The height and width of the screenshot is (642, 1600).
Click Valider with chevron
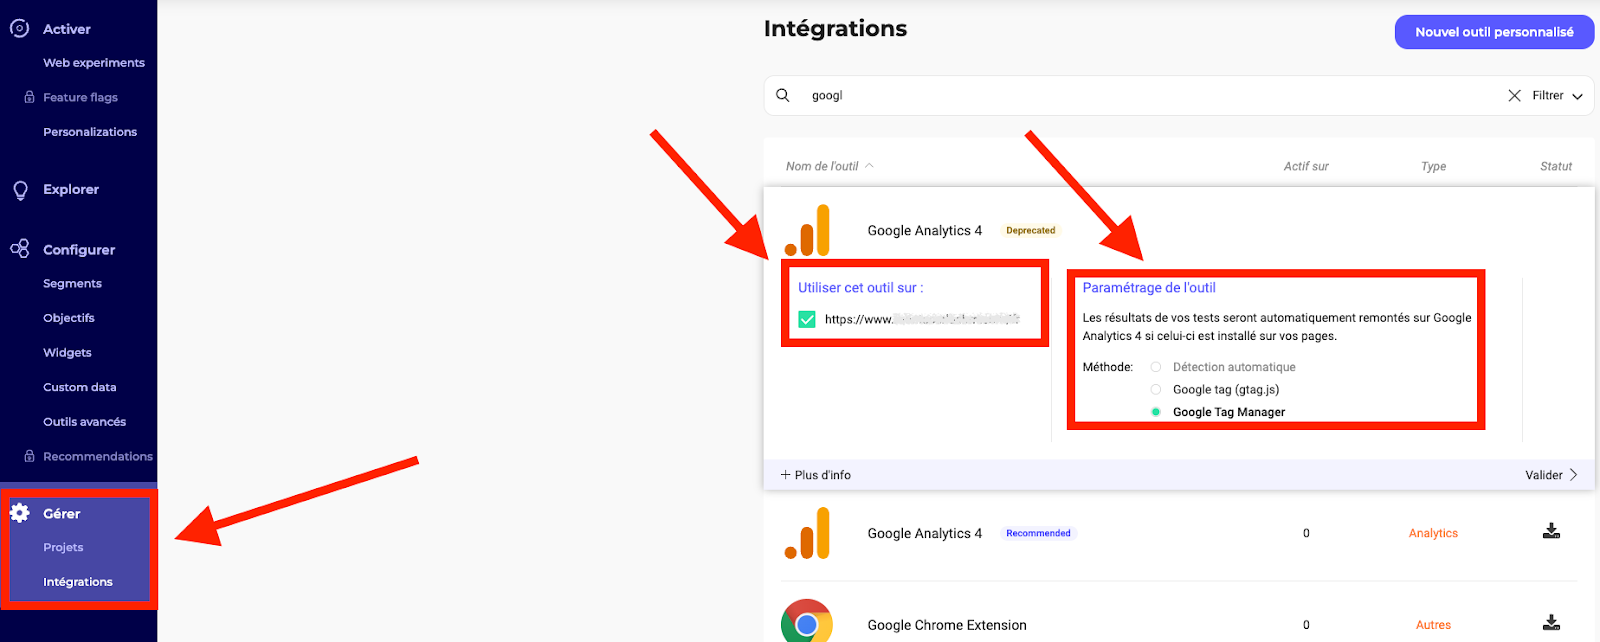tap(1551, 475)
